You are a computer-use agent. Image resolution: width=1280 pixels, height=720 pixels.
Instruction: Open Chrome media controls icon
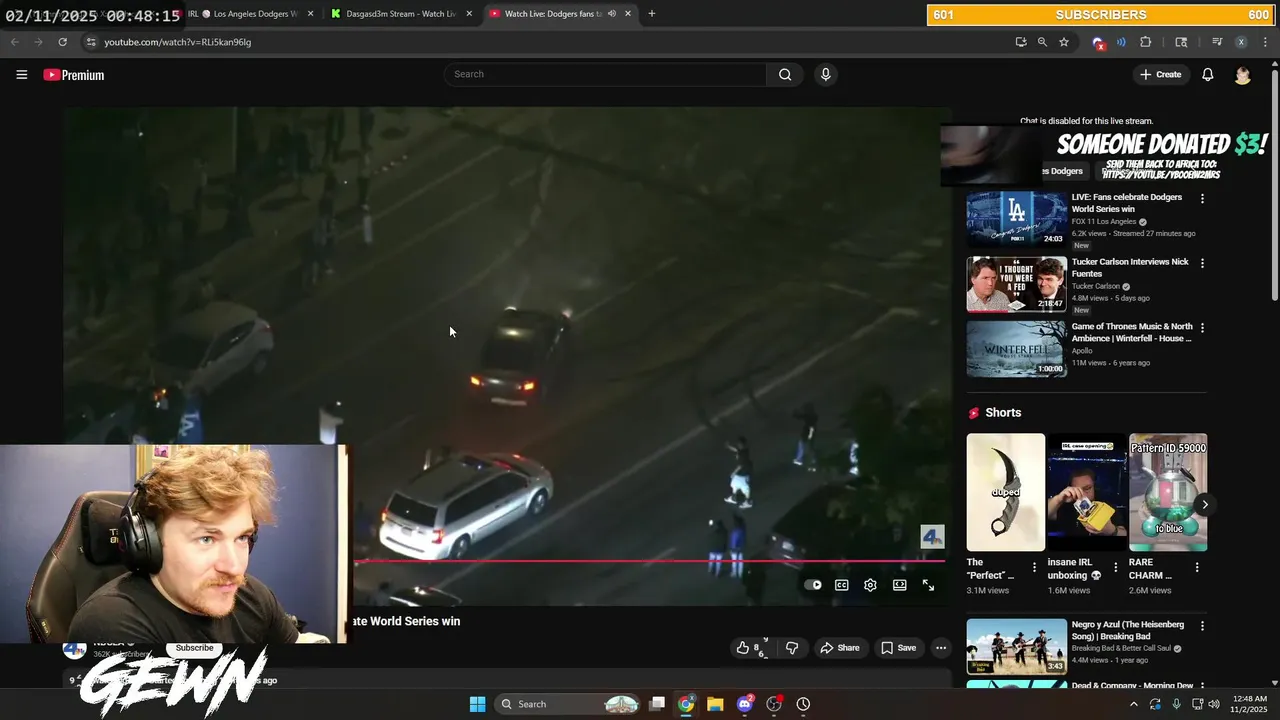tap(1217, 42)
